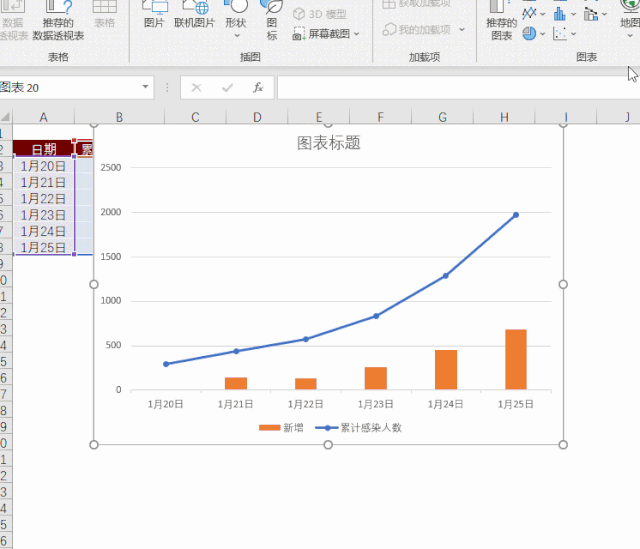The width and height of the screenshot is (640, 549).
Task: Click the orange 新增 bar for 1月24日
Action: click(446, 370)
